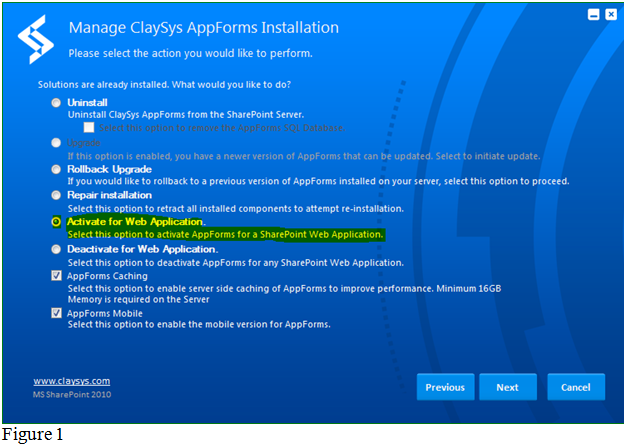Screen dimensions: 624x447
Task: Click 'deactivate AppForms for any SharePoint Web Application' text
Action: pos(236,263)
